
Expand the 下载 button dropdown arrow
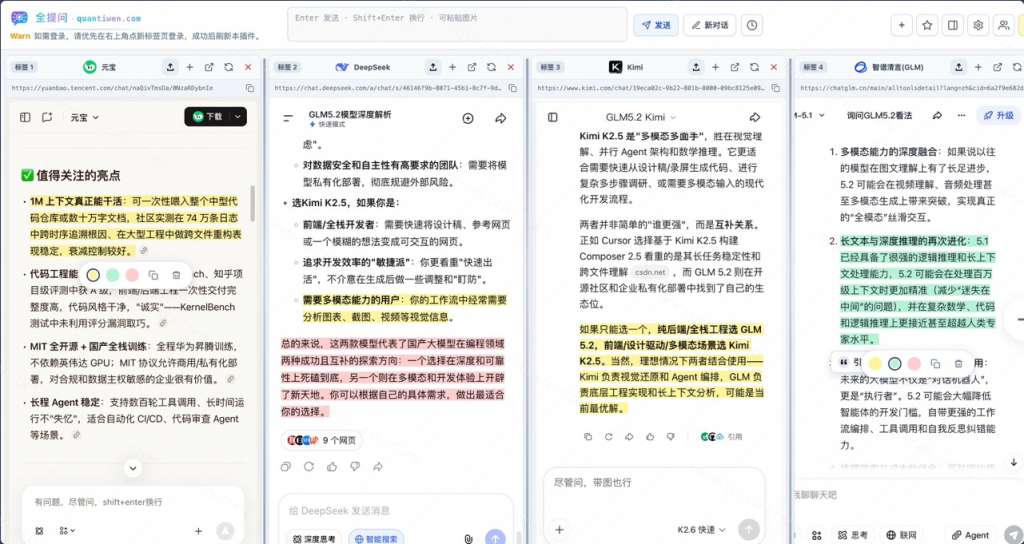tap(238, 117)
